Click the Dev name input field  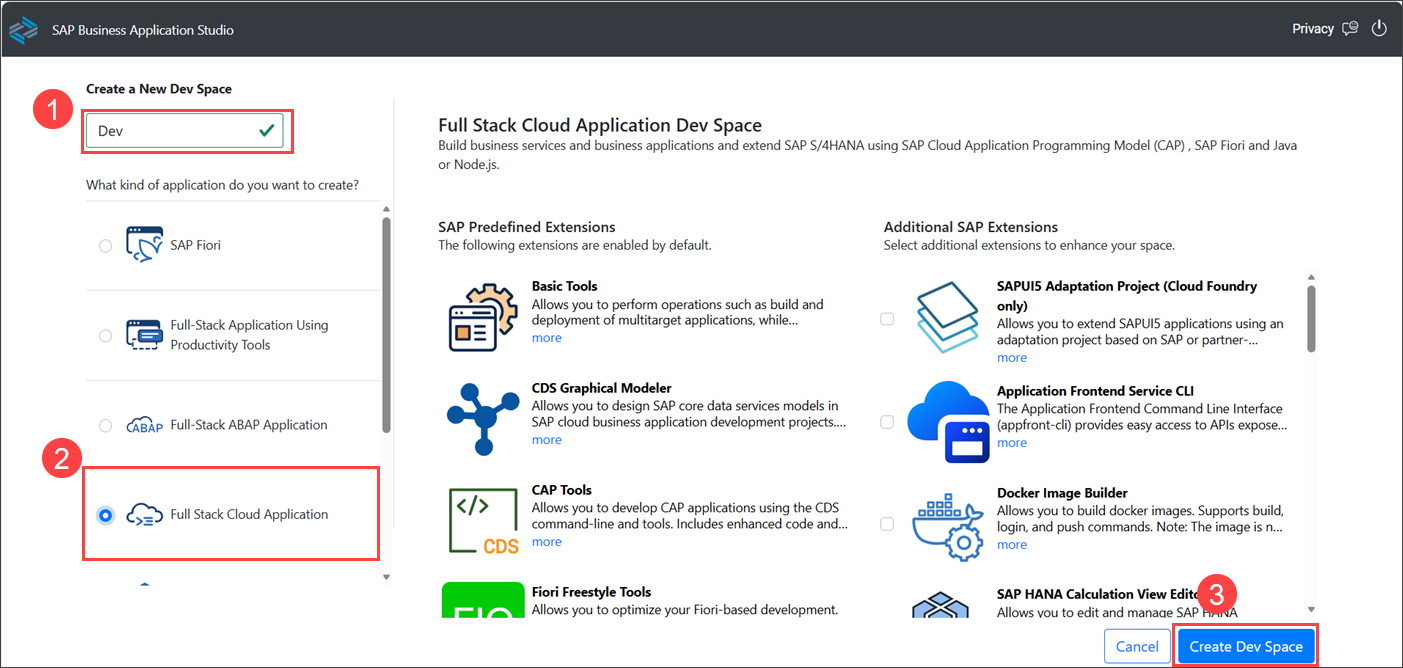point(185,131)
